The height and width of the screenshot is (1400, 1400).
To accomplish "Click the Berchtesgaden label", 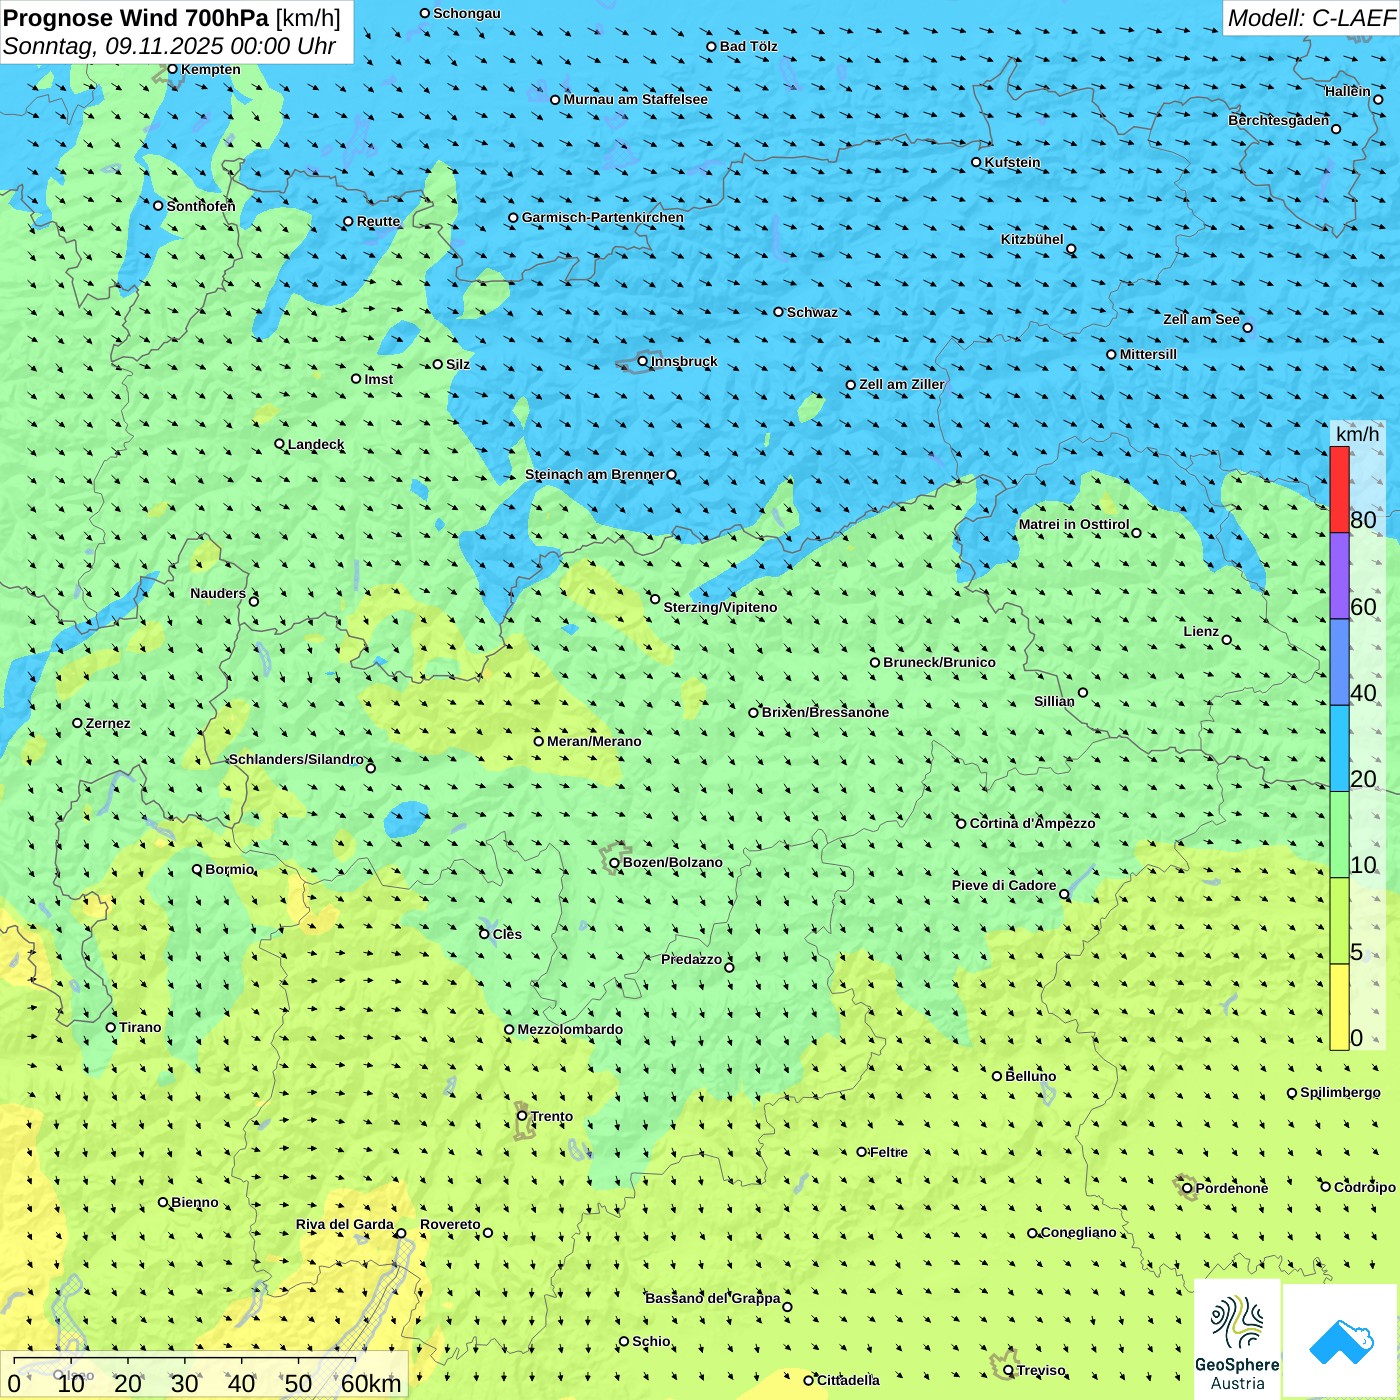I will tap(1279, 120).
